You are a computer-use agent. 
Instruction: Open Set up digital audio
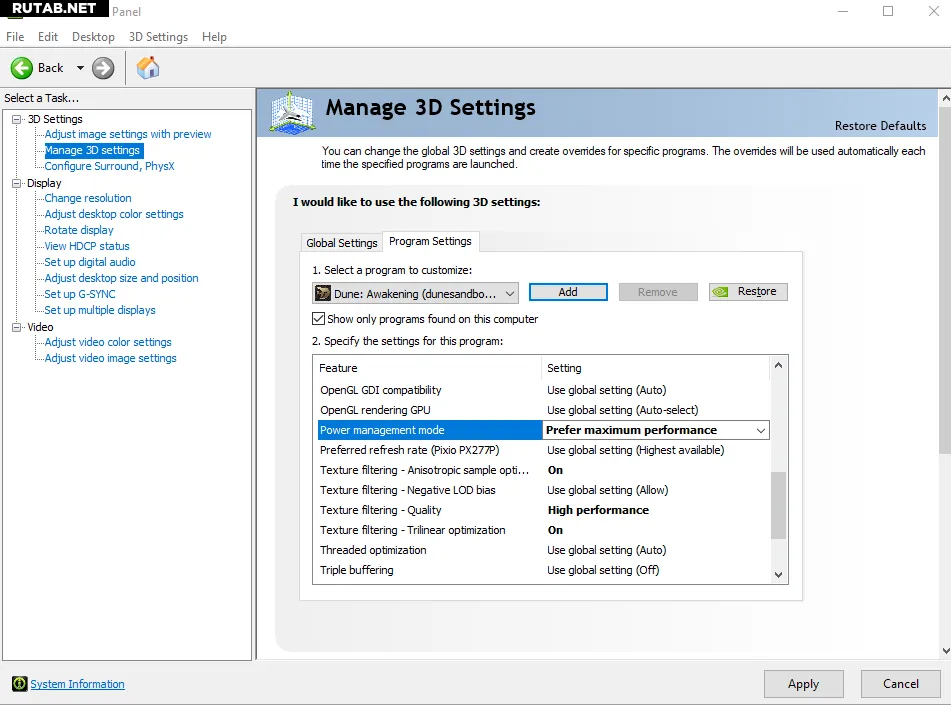[x=90, y=262]
